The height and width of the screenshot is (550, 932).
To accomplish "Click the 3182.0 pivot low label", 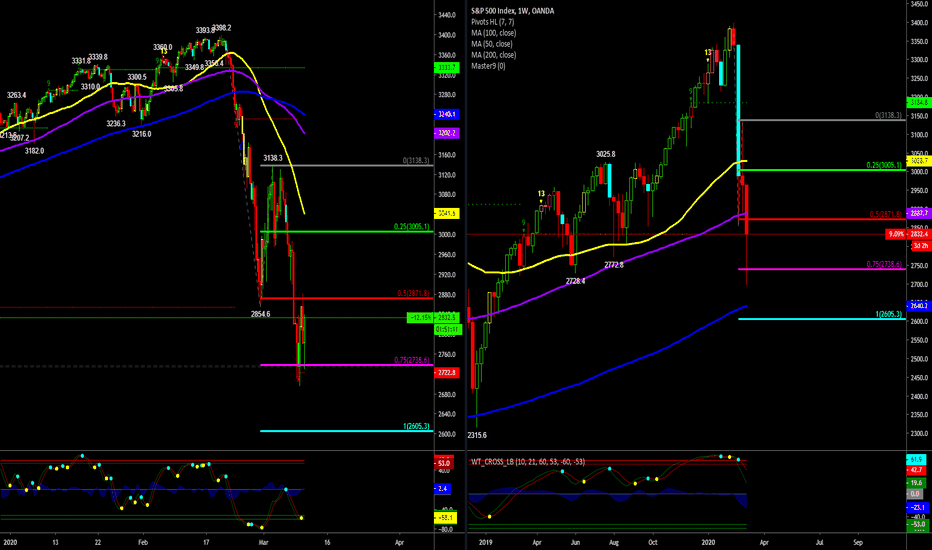I will pos(34,151).
